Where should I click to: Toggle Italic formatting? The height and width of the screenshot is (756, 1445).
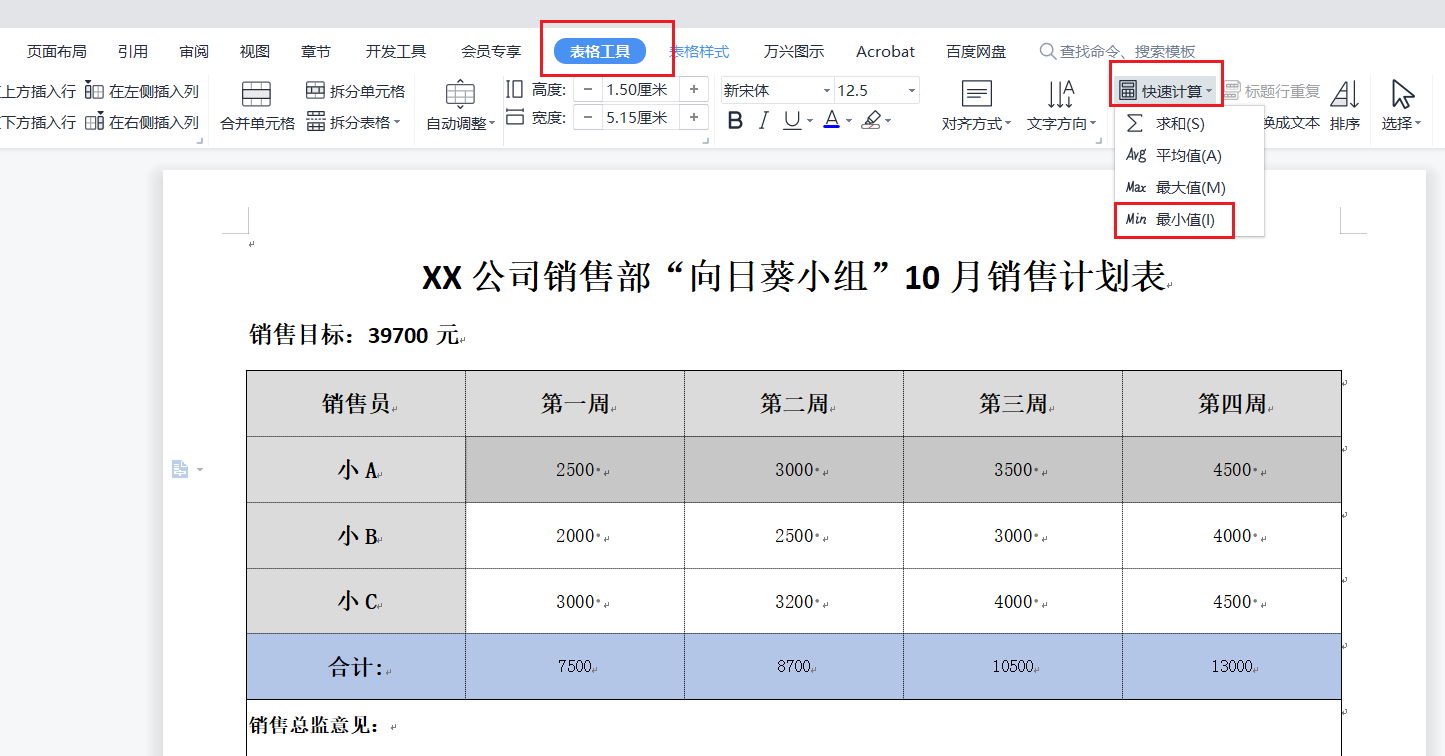click(x=764, y=121)
